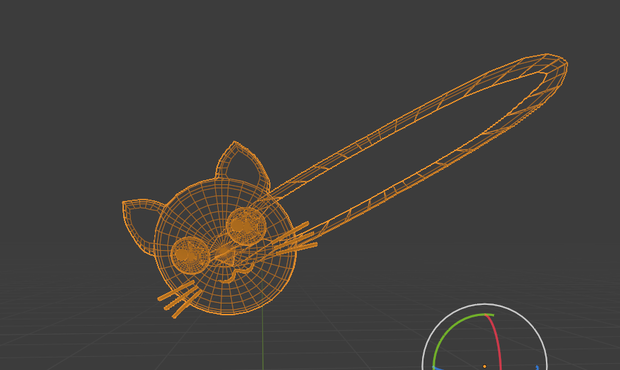Click the orange origin dot inside the gizmo
This screenshot has width=620, height=370.
click(x=485, y=367)
